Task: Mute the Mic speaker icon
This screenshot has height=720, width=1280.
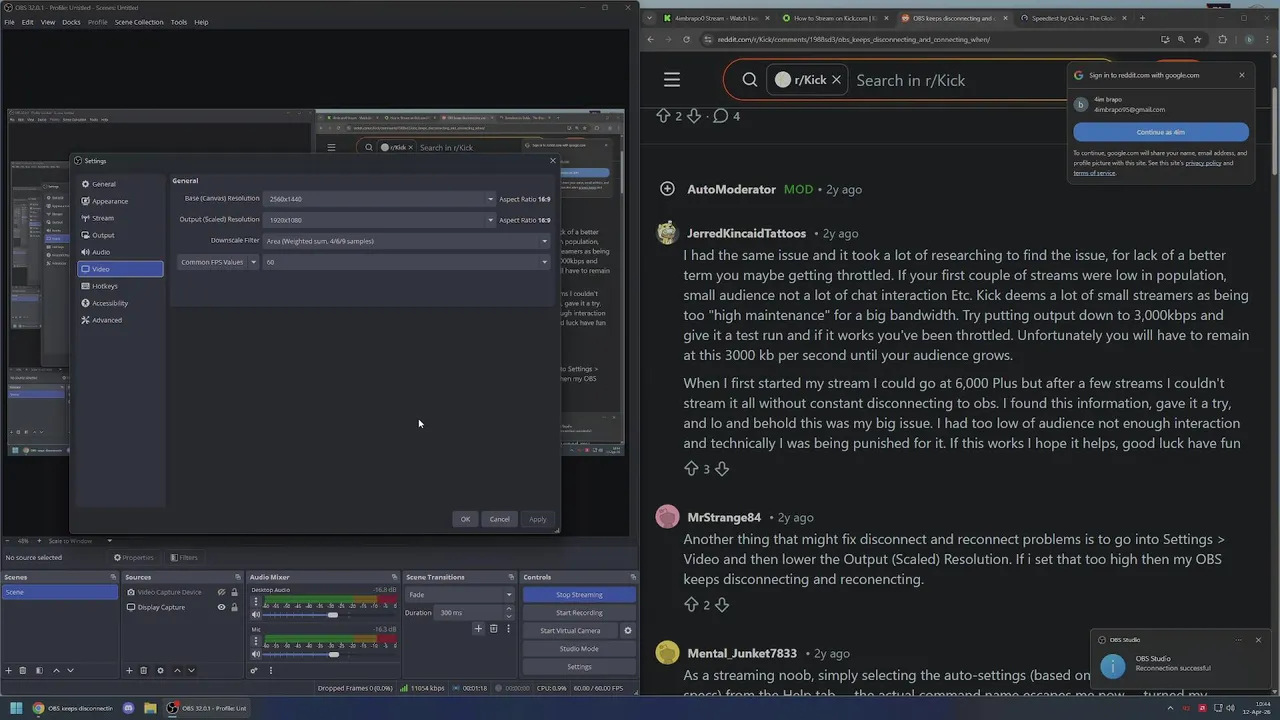Action: [x=255, y=654]
